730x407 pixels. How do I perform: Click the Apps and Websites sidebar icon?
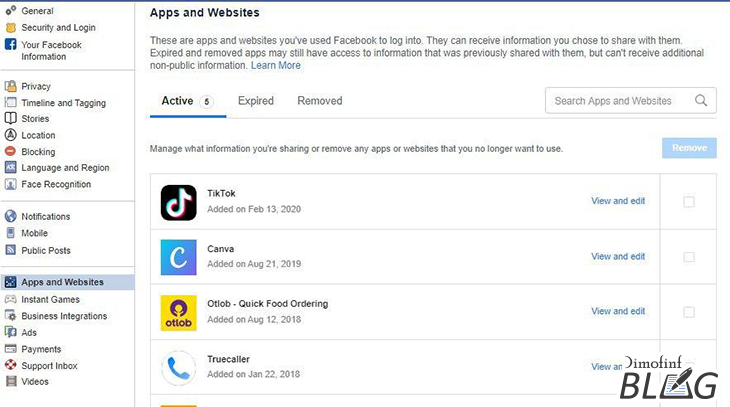click(10, 282)
